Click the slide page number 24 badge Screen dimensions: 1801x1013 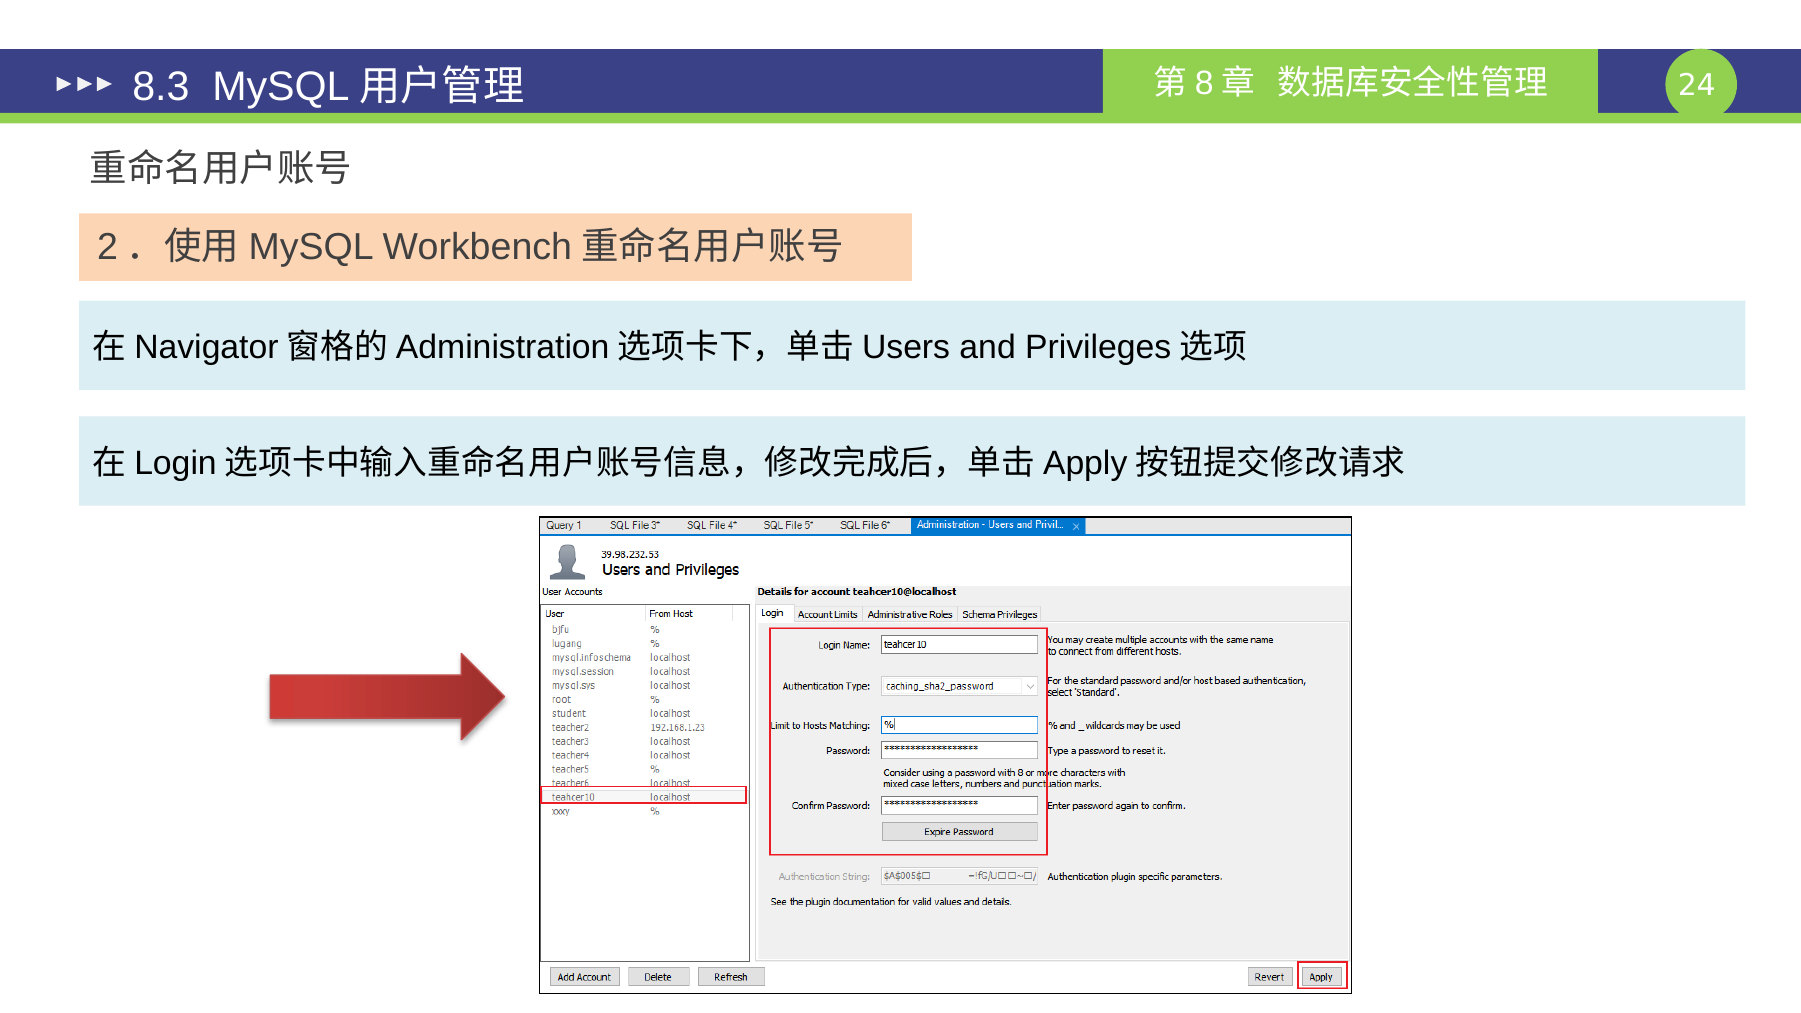pos(1700,84)
